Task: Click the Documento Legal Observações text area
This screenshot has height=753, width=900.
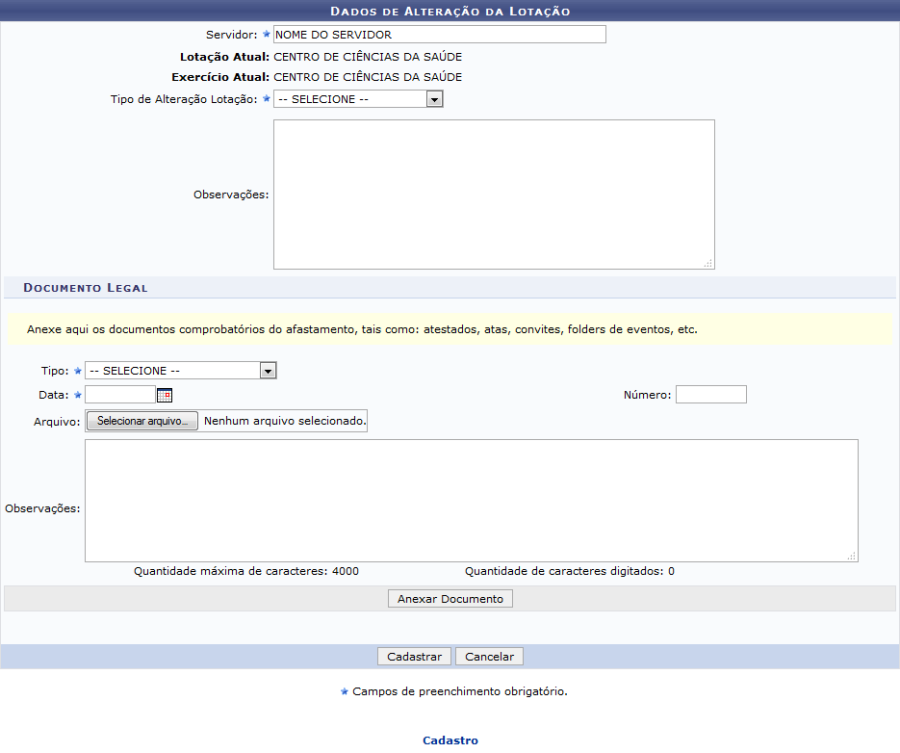Action: [471, 500]
